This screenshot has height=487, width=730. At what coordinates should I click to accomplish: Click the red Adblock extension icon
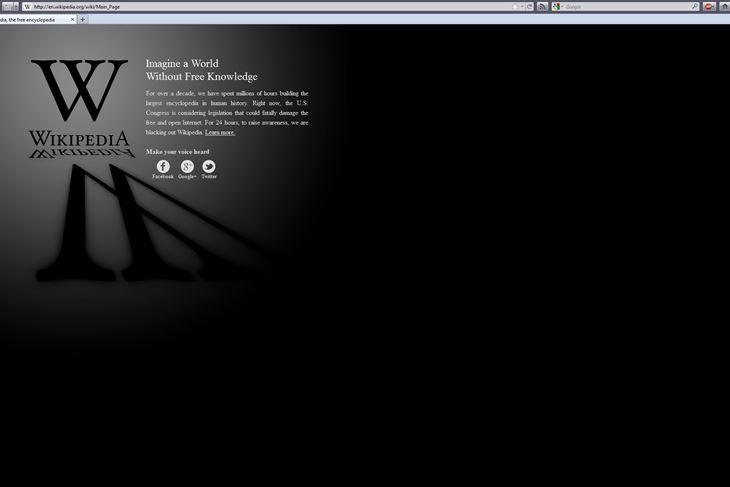click(709, 7)
